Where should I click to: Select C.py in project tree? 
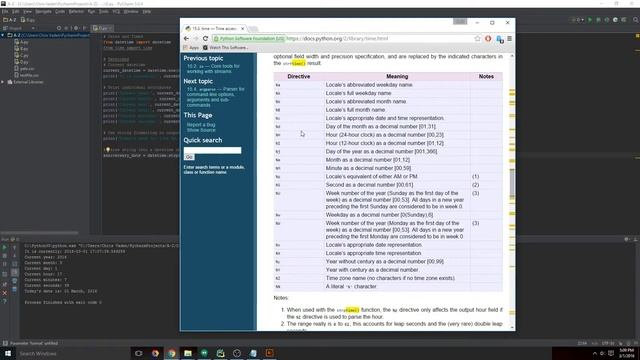(x=21, y=55)
